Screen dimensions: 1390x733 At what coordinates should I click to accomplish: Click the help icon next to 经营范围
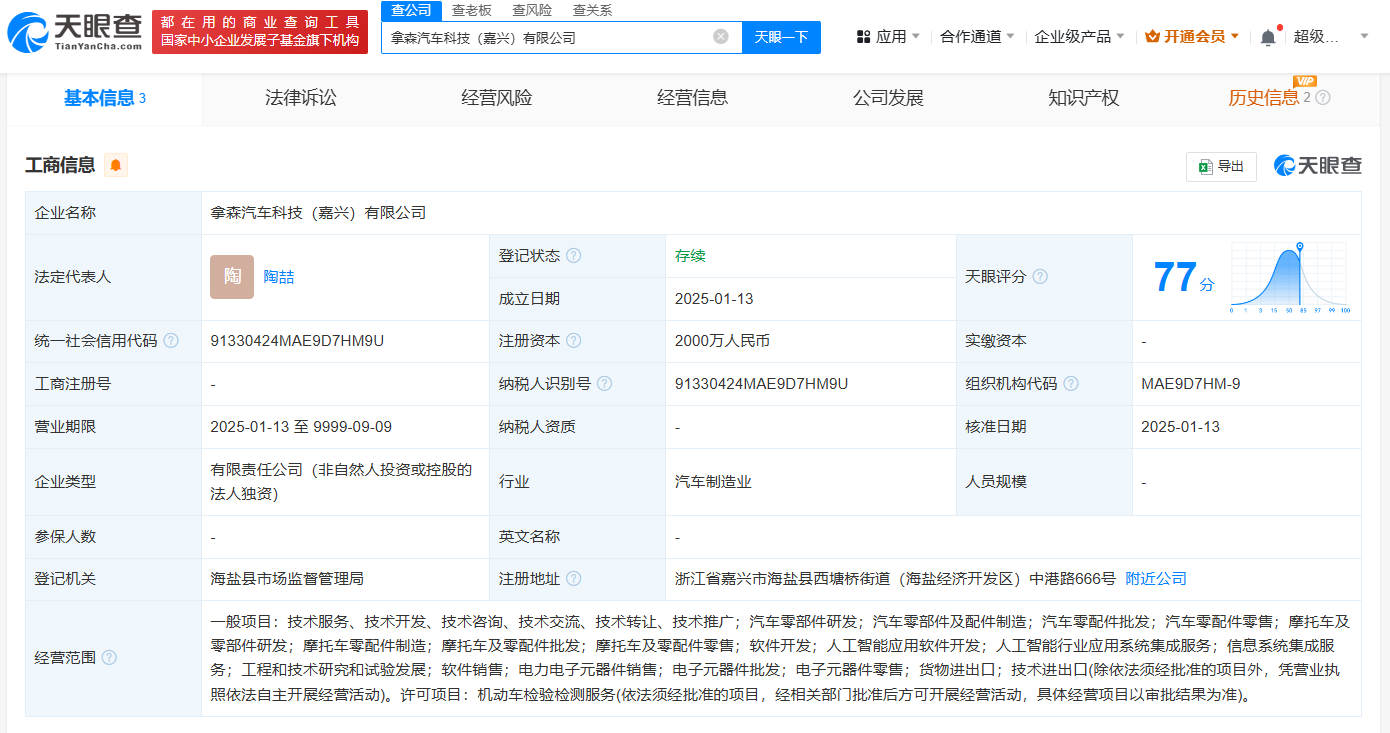click(109, 658)
